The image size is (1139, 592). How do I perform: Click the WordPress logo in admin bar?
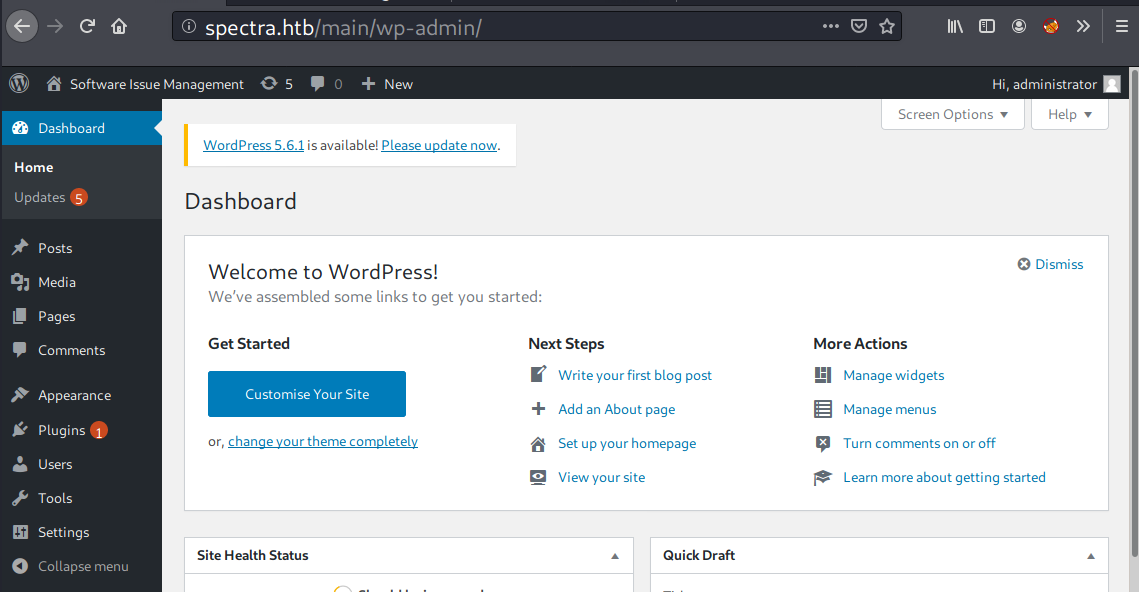pyautogui.click(x=20, y=84)
